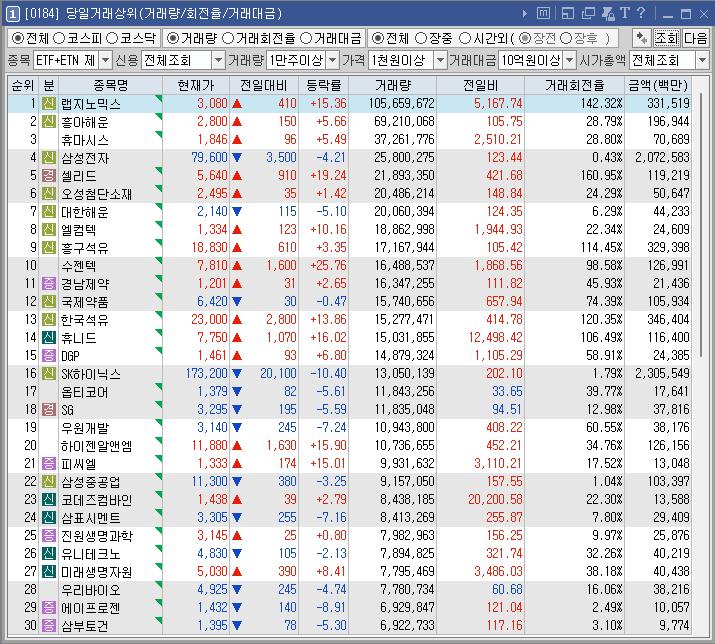The width and height of the screenshot is (715, 644).
Task: Click the 증 badge in 피씨엘 row
Action: 49,464
